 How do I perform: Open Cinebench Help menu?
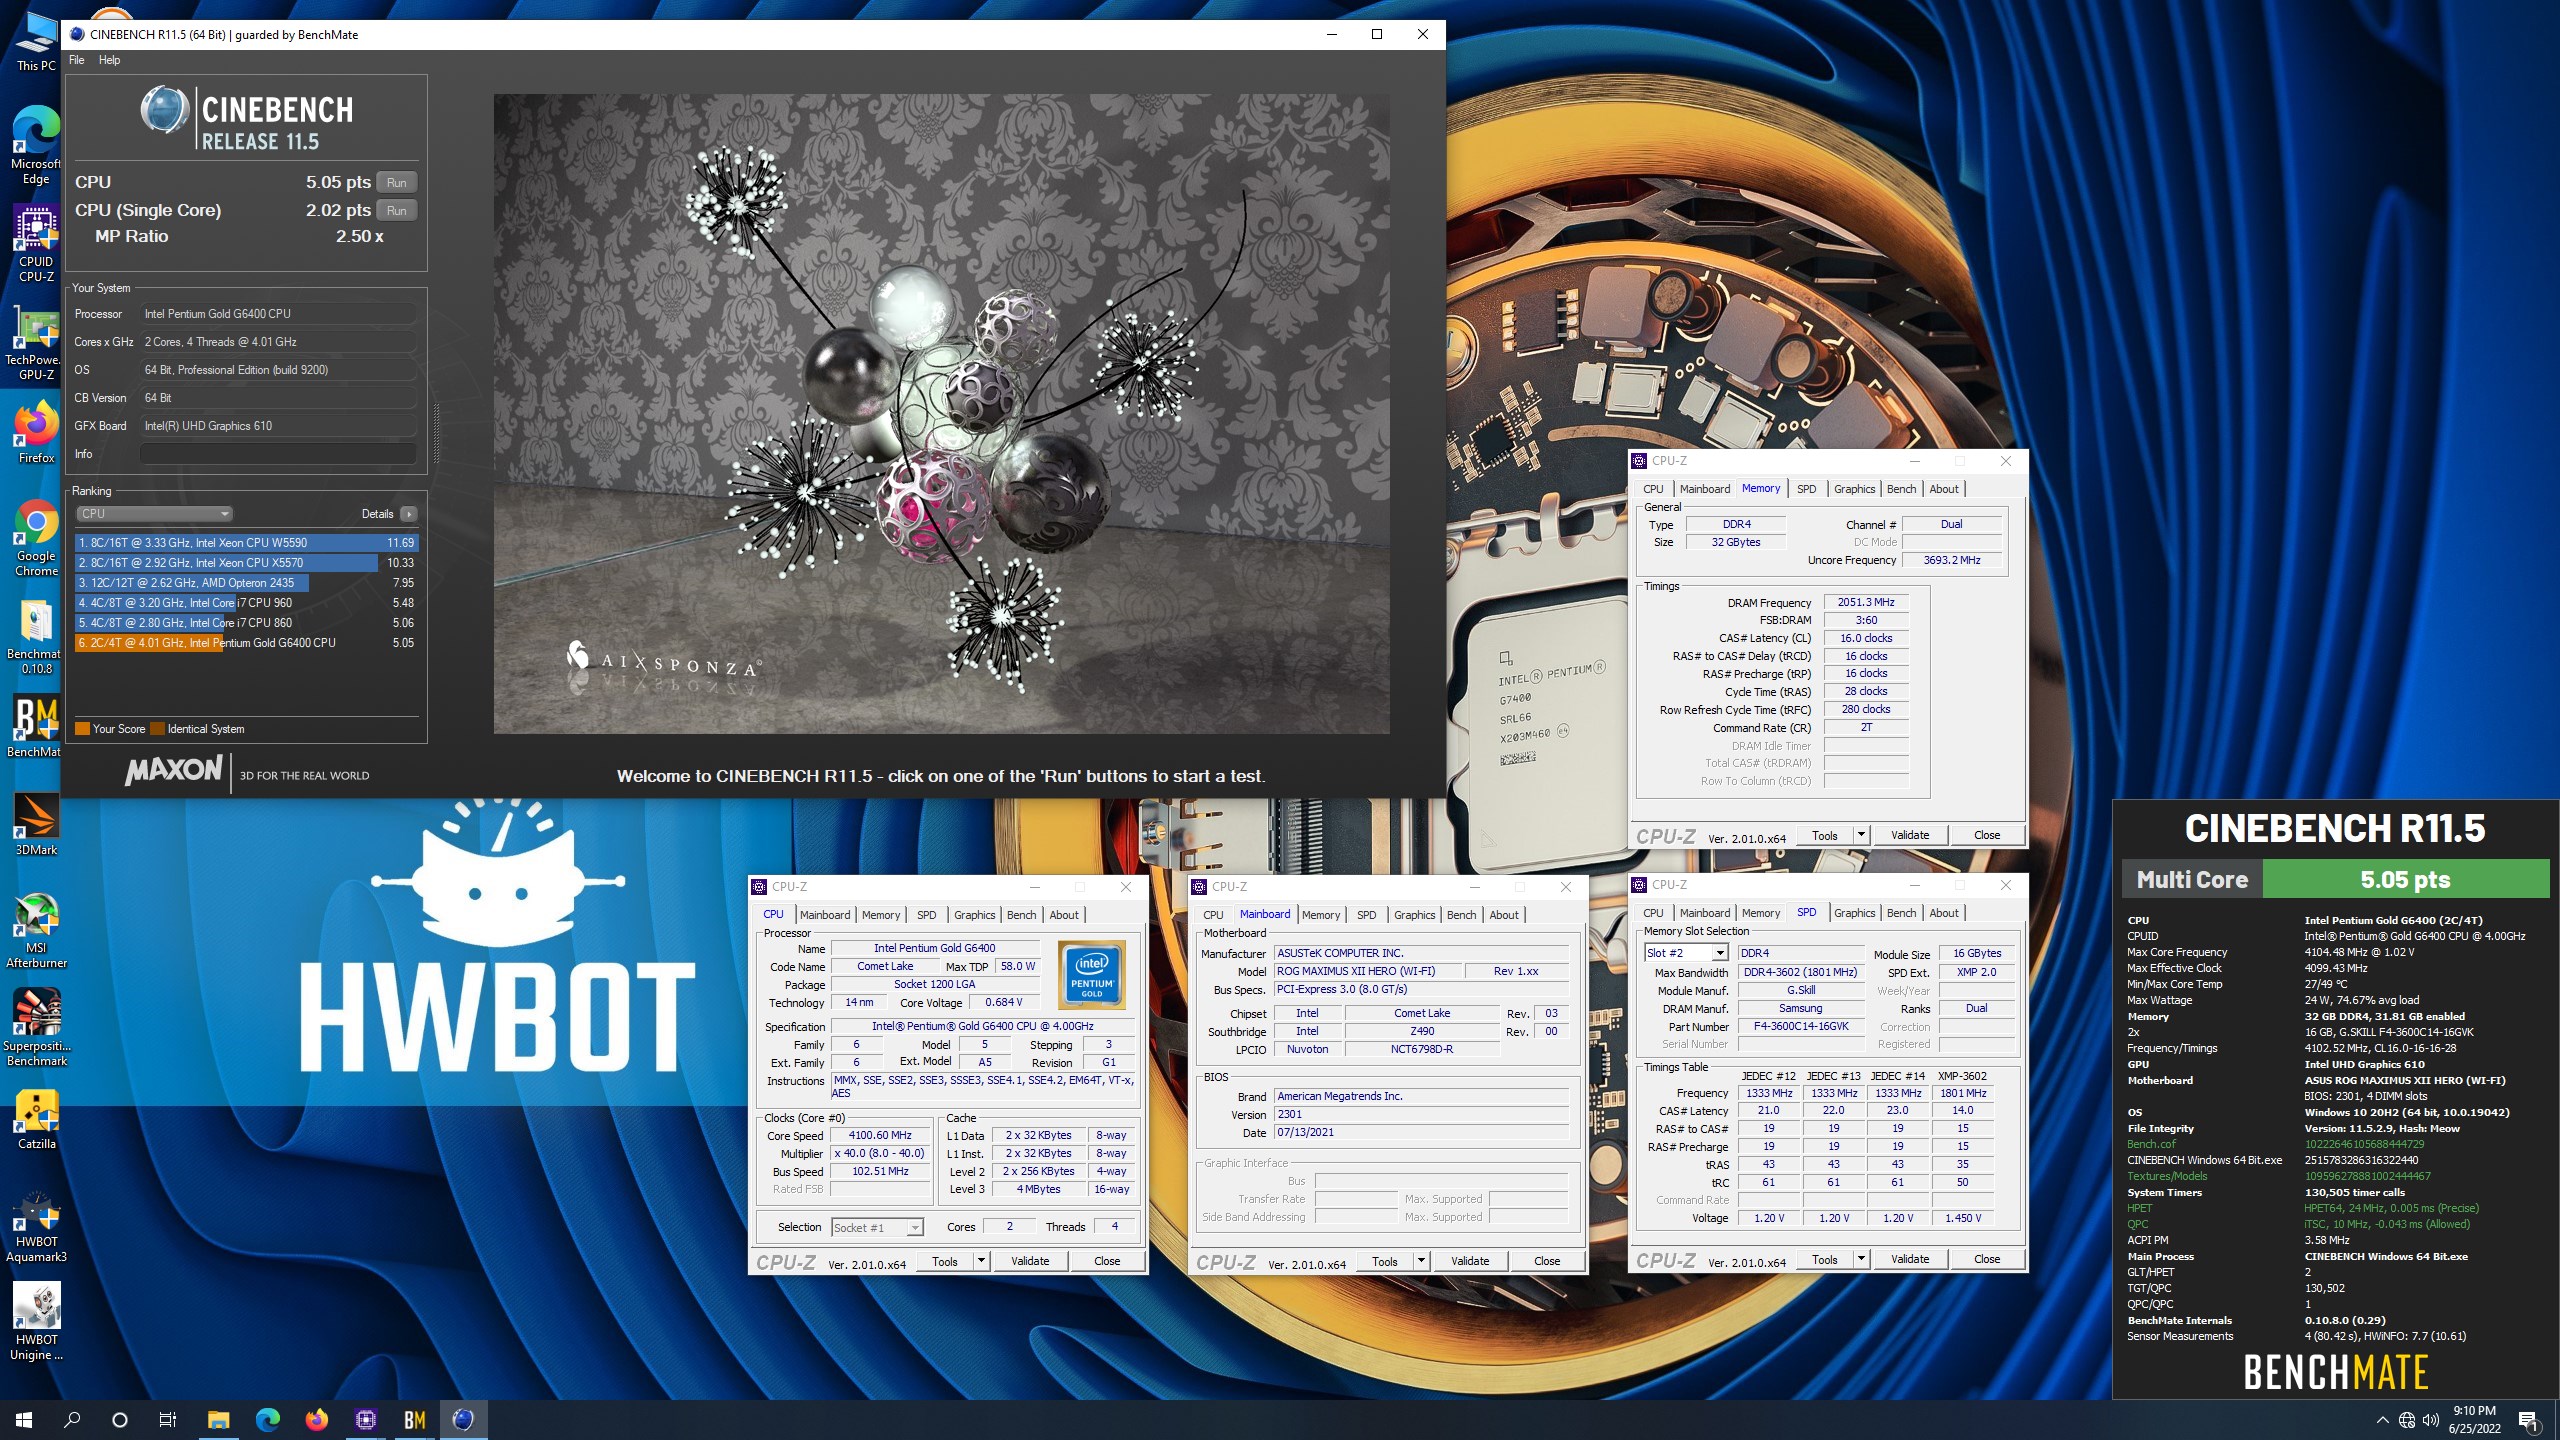point(109,60)
